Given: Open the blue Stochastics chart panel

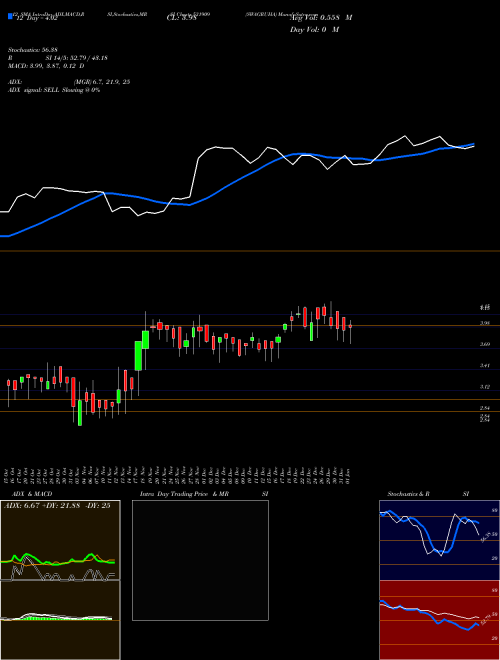Looking at the screenshot, I should [439, 540].
